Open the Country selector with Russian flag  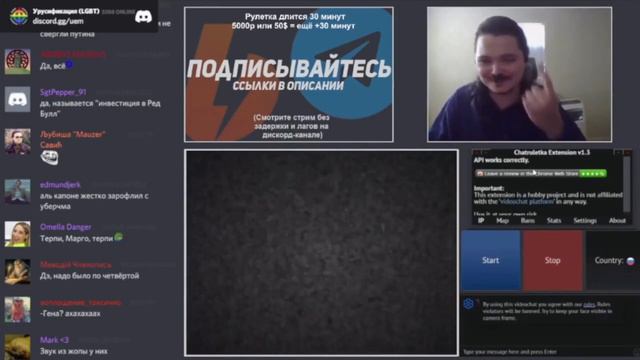click(613, 260)
